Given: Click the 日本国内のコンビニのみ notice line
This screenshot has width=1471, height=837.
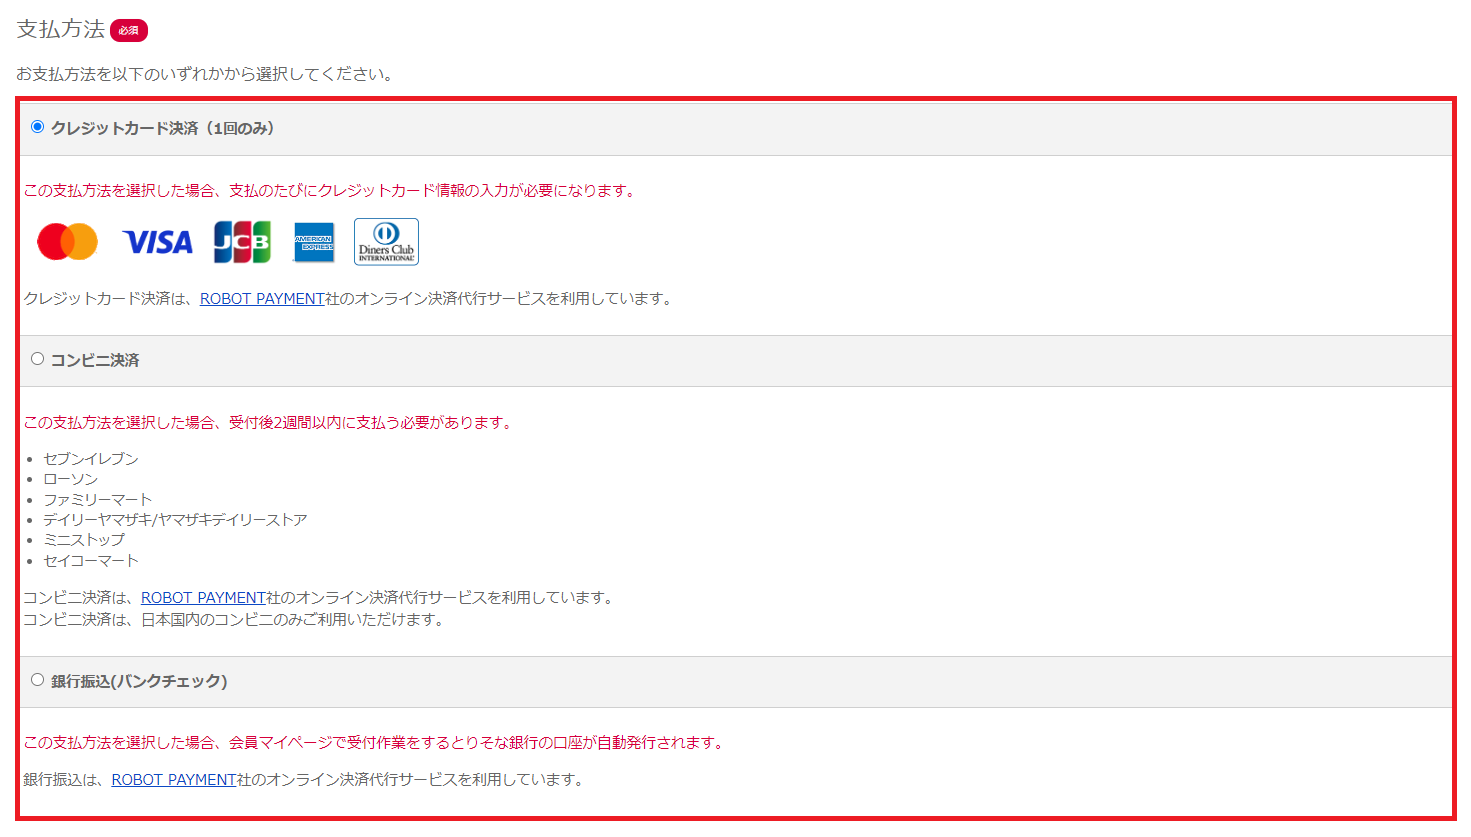Looking at the screenshot, I should point(234,620).
